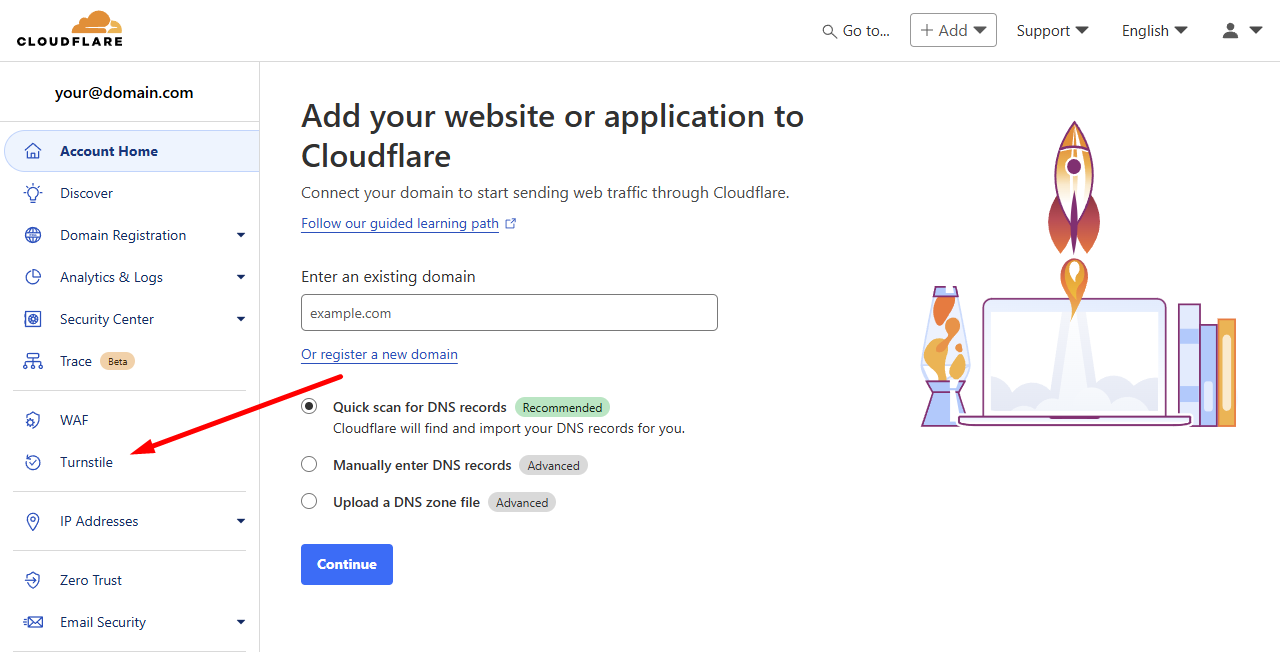Click the Analytics & Logs chart icon
The height and width of the screenshot is (652, 1280).
tap(33, 277)
